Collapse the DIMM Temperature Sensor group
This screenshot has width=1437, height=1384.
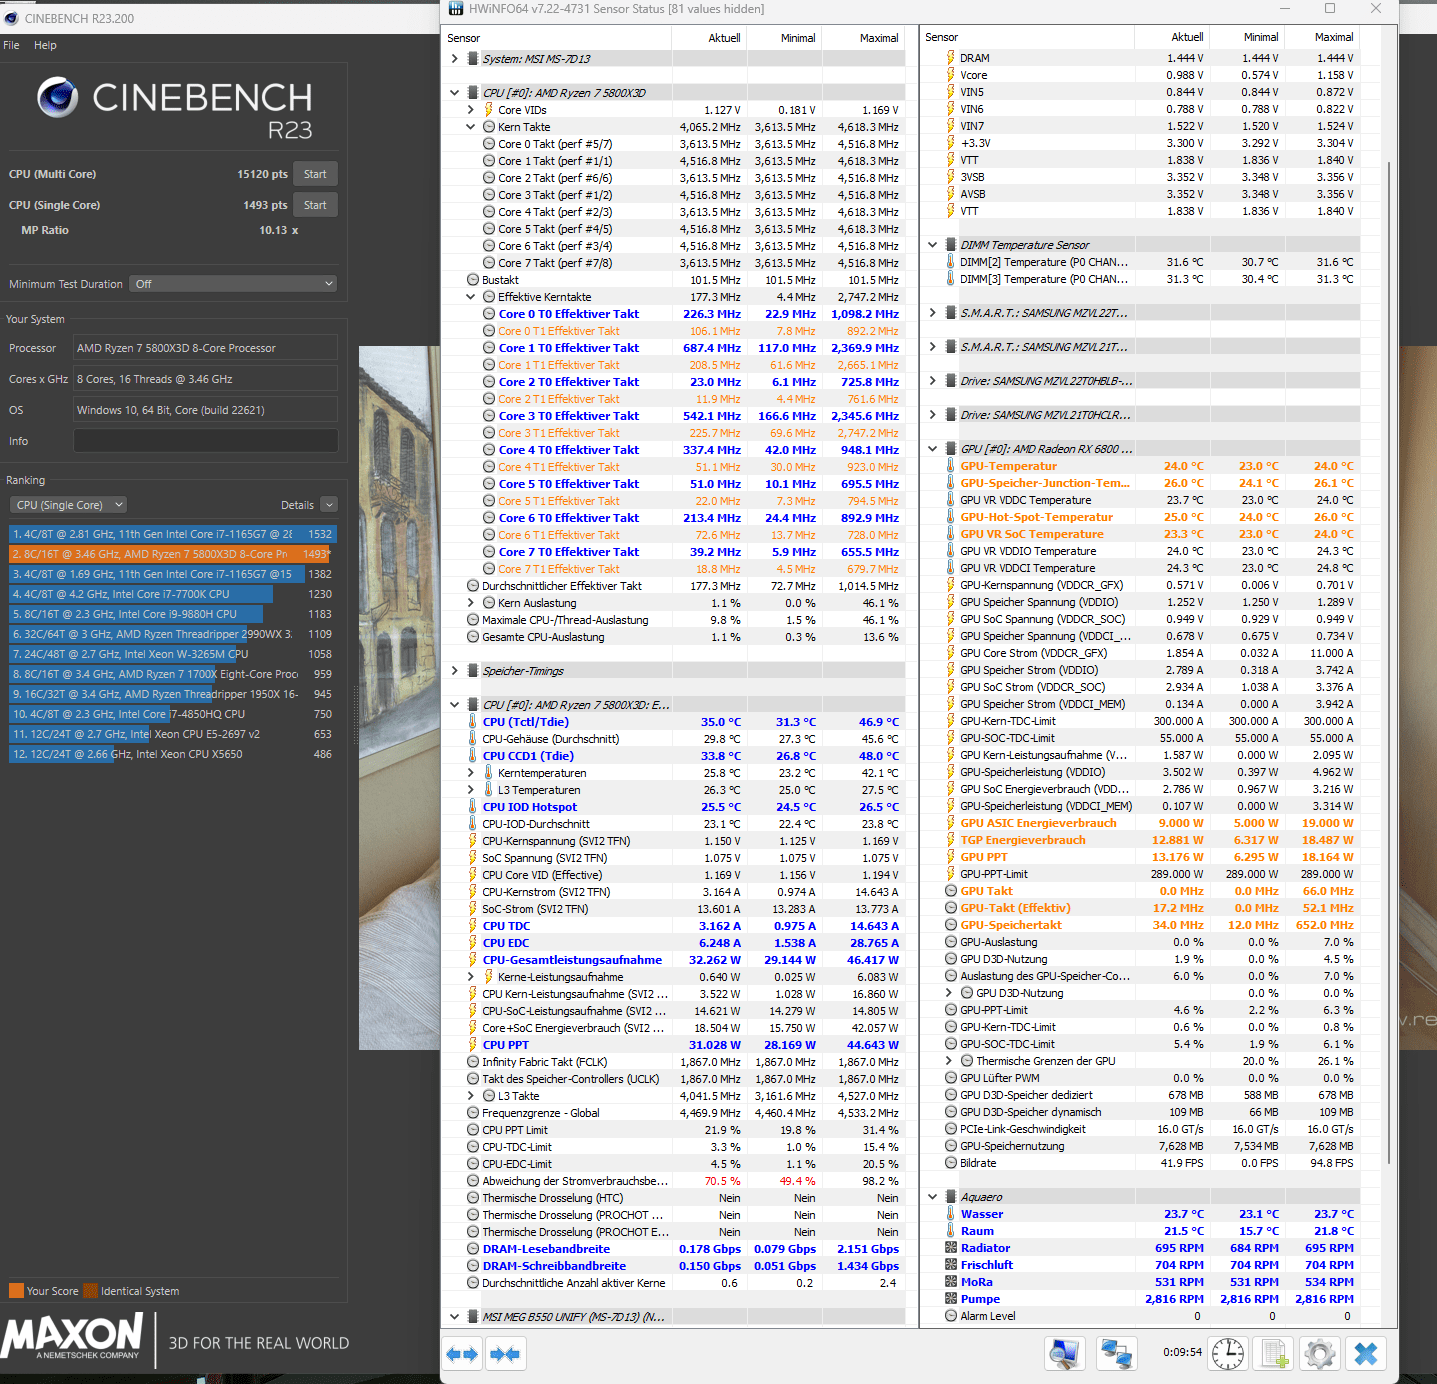click(x=933, y=245)
